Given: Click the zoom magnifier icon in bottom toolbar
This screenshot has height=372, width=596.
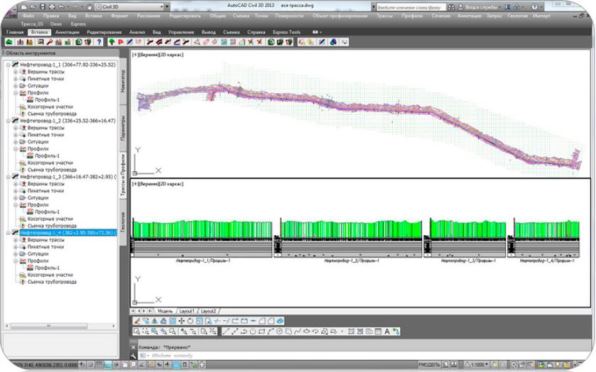Looking at the screenshot, I should tap(137, 332).
